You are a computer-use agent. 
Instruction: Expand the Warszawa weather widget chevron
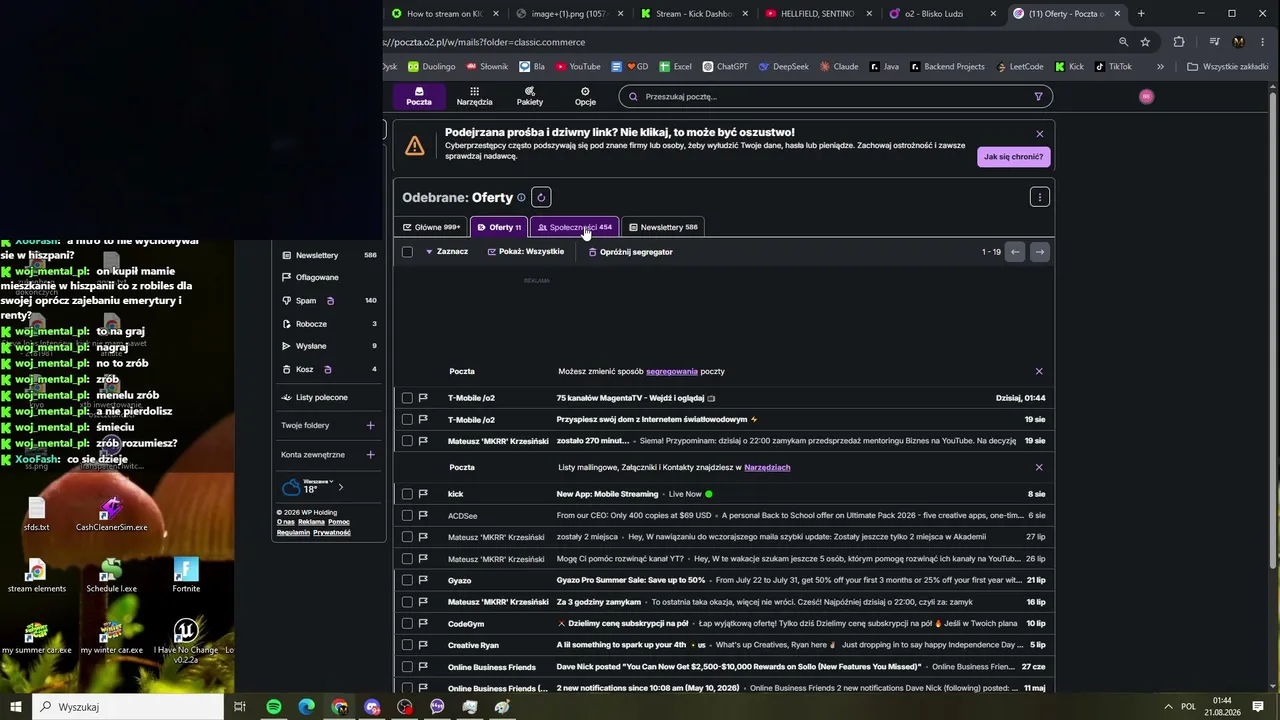340,487
